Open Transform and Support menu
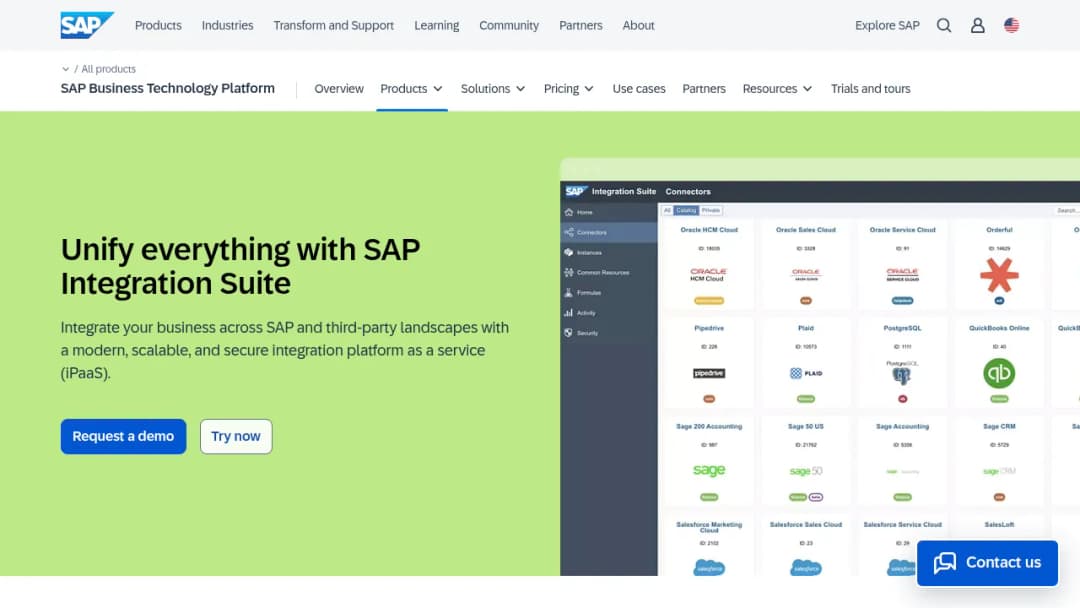 click(333, 25)
